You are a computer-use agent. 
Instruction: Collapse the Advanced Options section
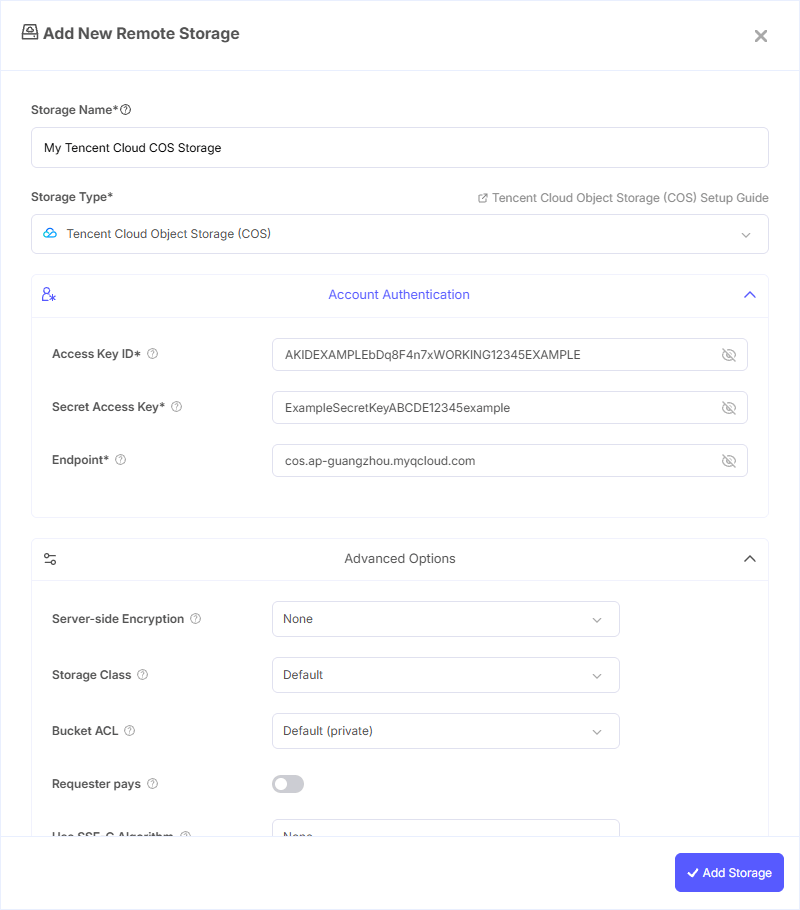click(749, 559)
